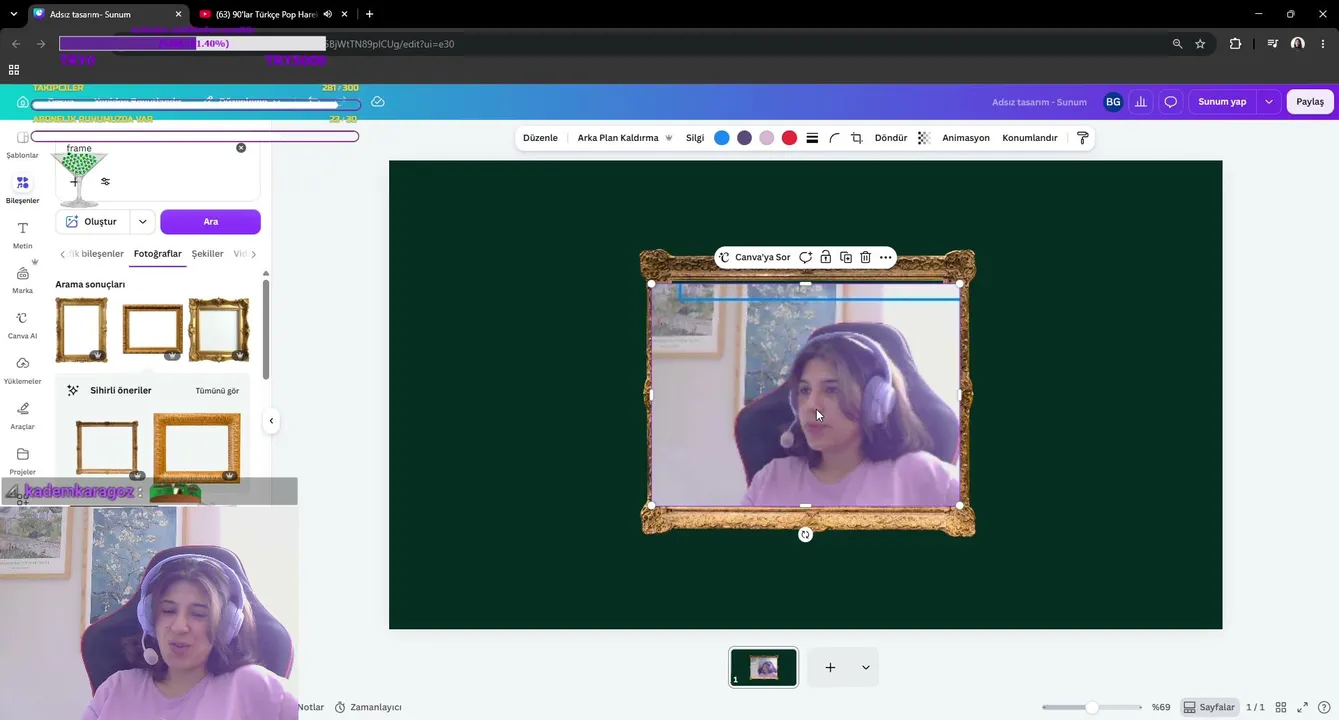Open the Araçlar tools panel

[22, 415]
